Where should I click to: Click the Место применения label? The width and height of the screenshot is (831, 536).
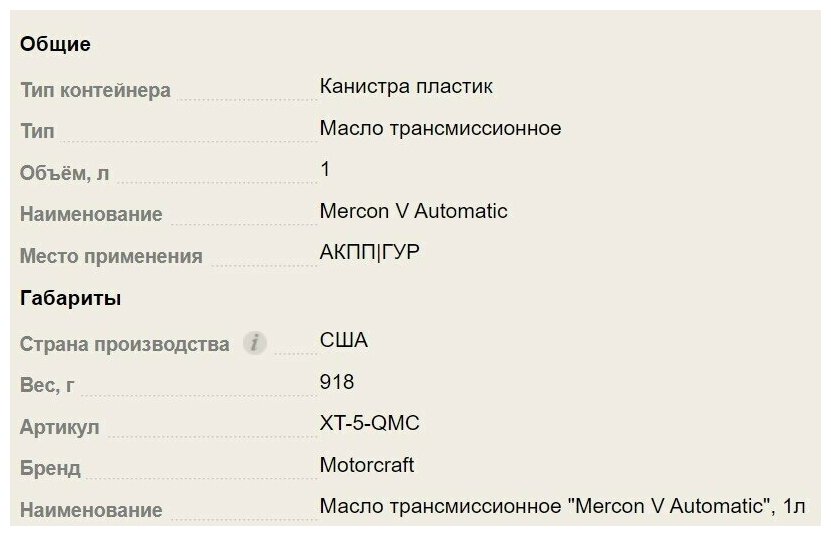pyautogui.click(x=111, y=256)
